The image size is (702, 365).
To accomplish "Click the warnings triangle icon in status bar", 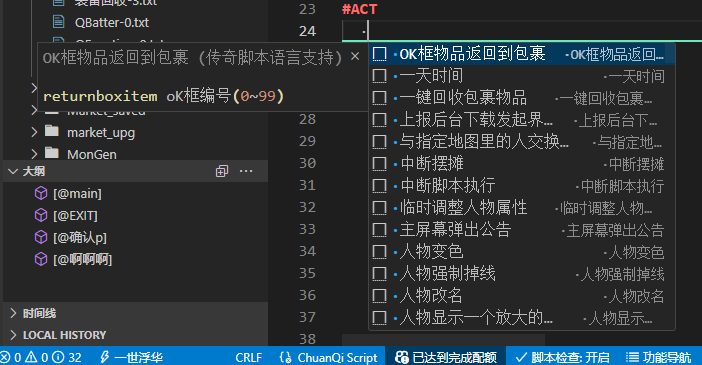I will tap(31, 357).
